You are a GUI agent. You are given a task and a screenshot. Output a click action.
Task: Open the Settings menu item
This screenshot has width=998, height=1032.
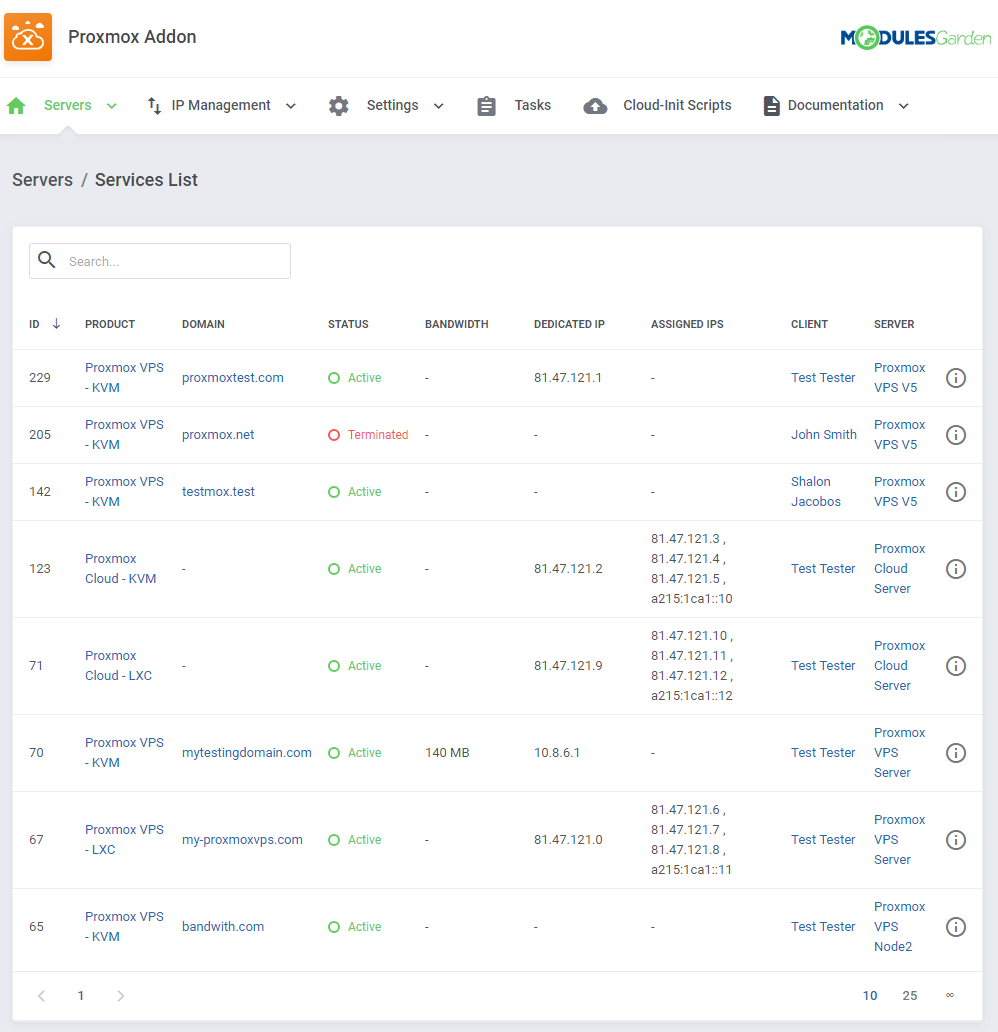pos(392,105)
